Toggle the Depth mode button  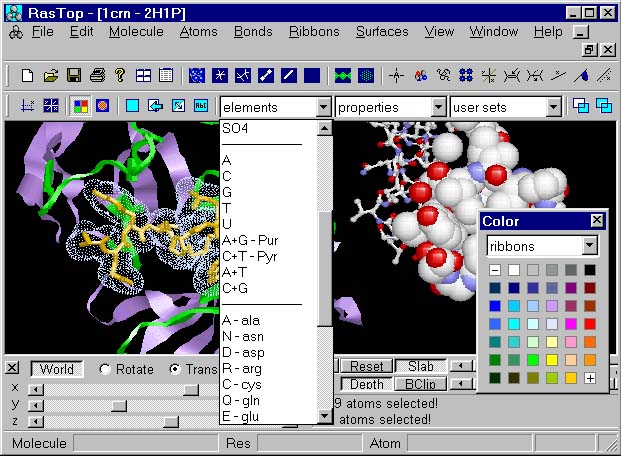[367, 384]
